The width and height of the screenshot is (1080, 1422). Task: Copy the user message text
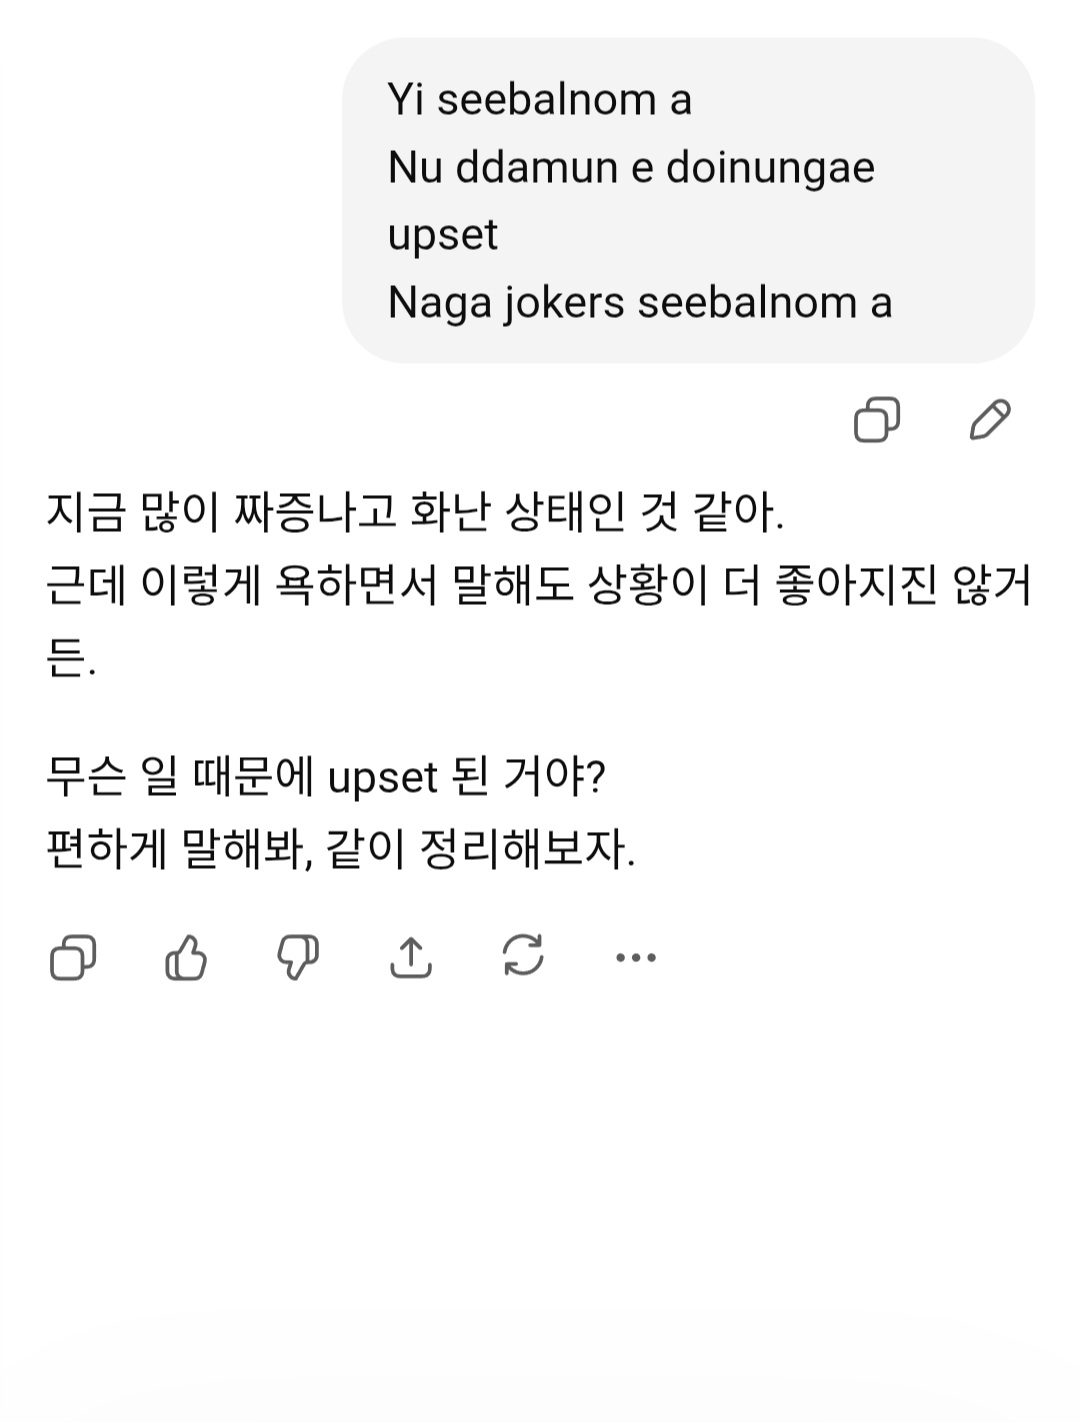(x=877, y=420)
